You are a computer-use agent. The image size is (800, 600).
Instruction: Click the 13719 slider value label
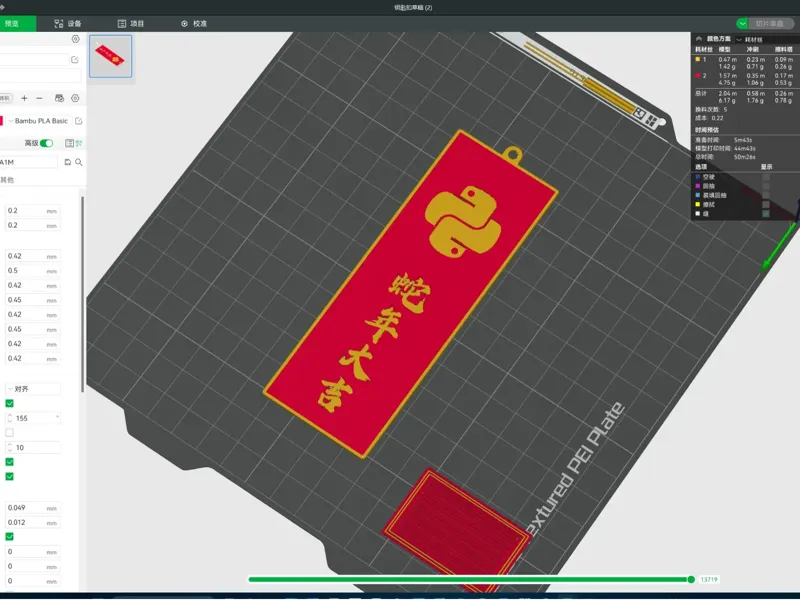(709, 580)
